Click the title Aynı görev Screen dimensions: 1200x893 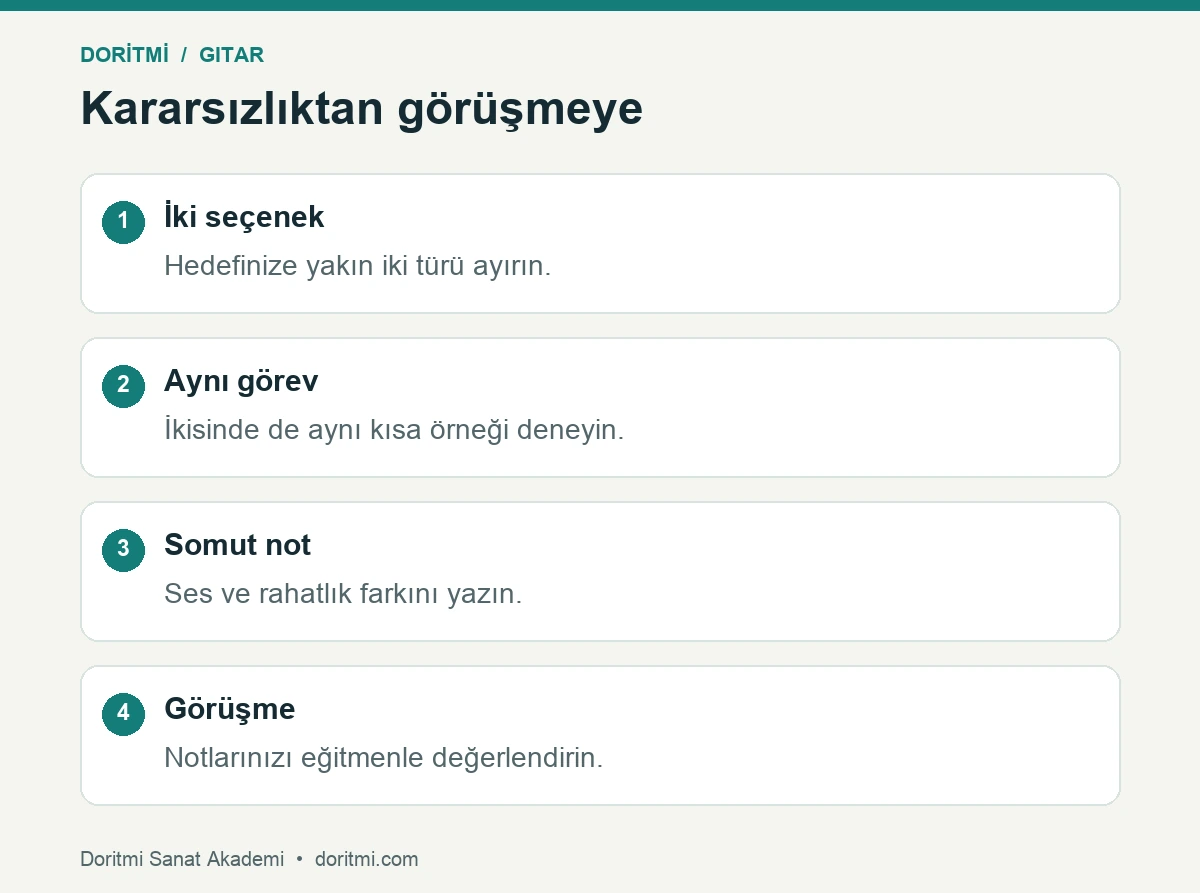coord(241,381)
